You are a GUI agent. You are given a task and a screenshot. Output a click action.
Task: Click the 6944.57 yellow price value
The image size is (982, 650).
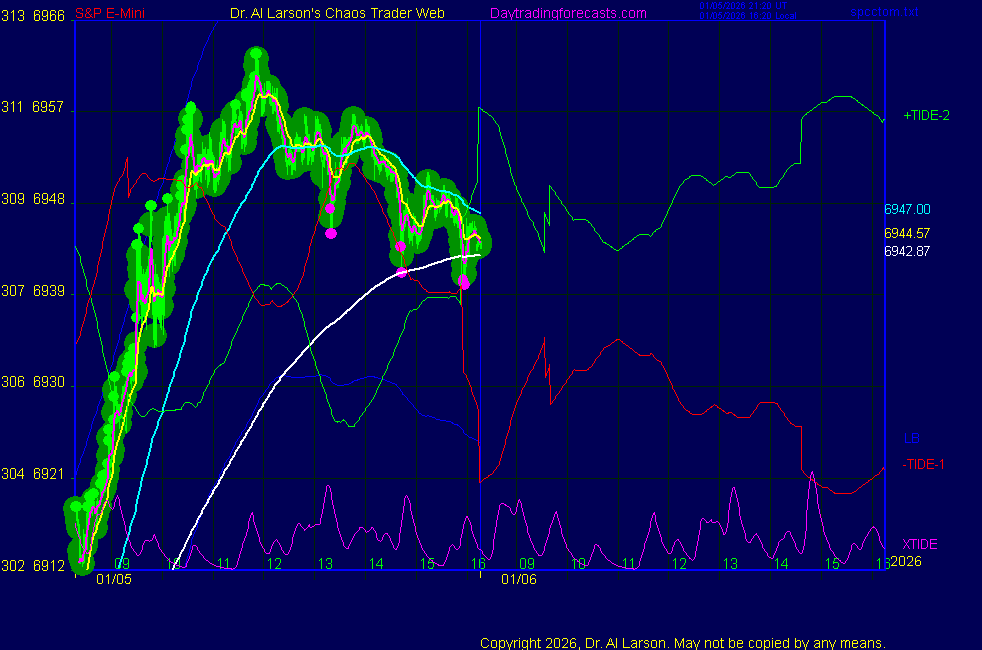click(x=907, y=233)
